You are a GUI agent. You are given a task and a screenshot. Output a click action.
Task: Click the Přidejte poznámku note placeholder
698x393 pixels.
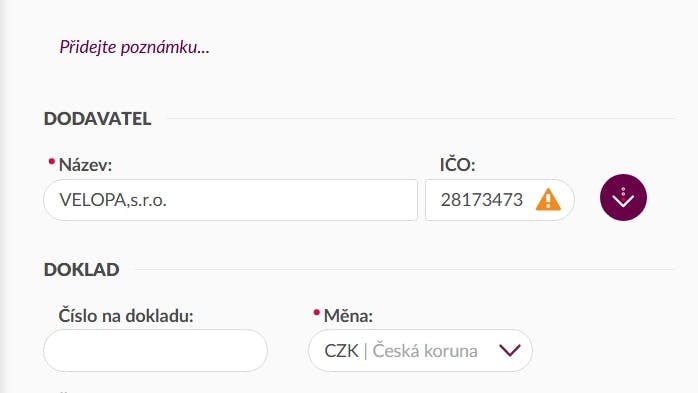134,47
